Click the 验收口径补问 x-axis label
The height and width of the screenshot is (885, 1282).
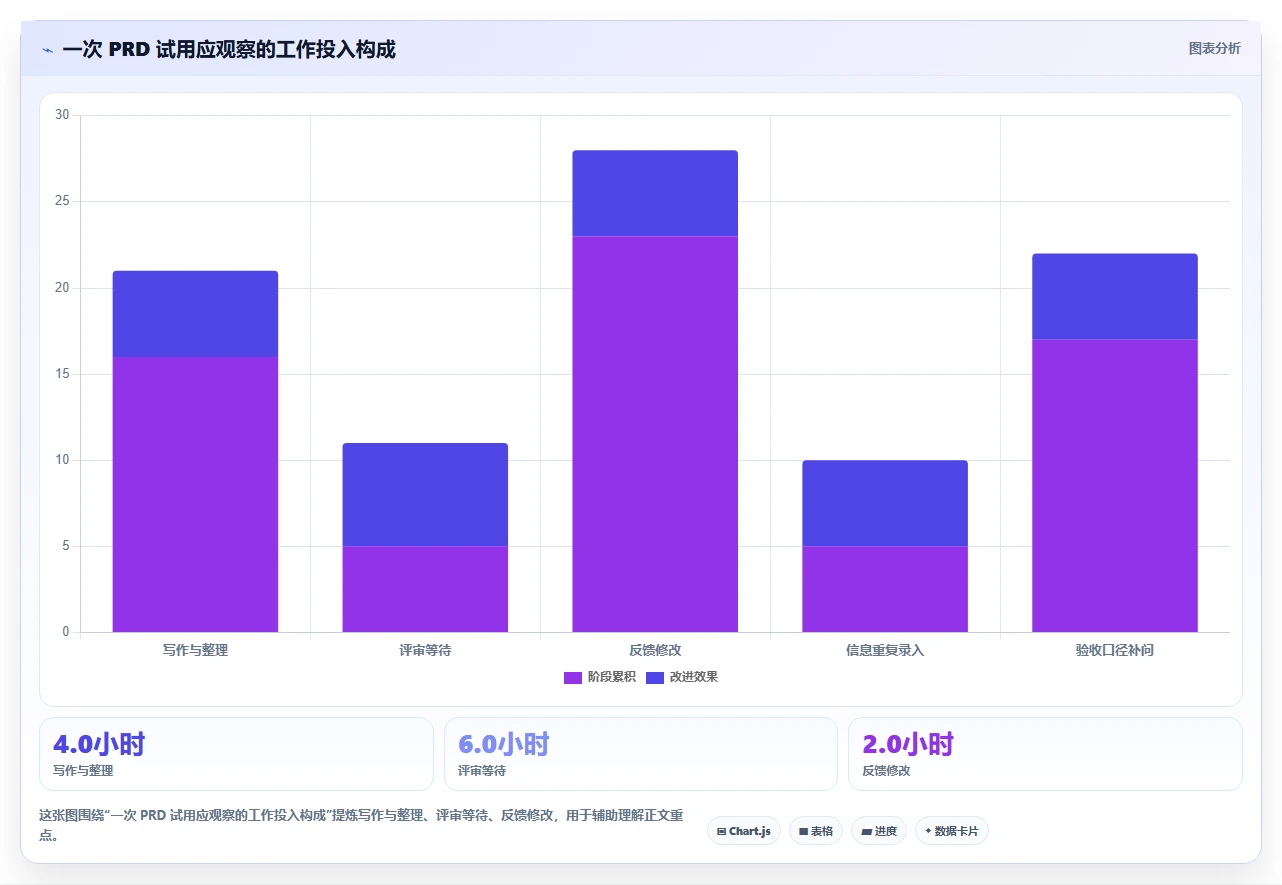click(1115, 650)
